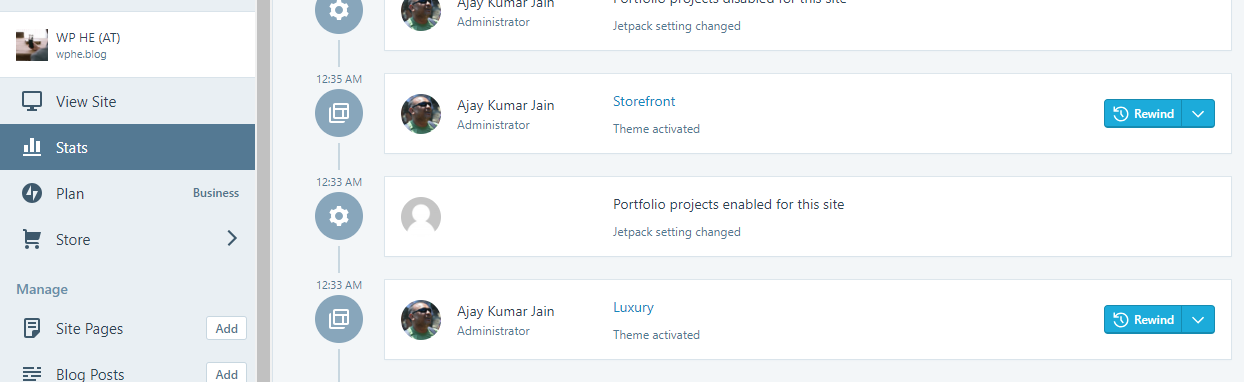Image resolution: width=1244 pixels, height=382 pixels.
Task: Click blank avatar on Portfolio enabled row
Action: (x=421, y=217)
